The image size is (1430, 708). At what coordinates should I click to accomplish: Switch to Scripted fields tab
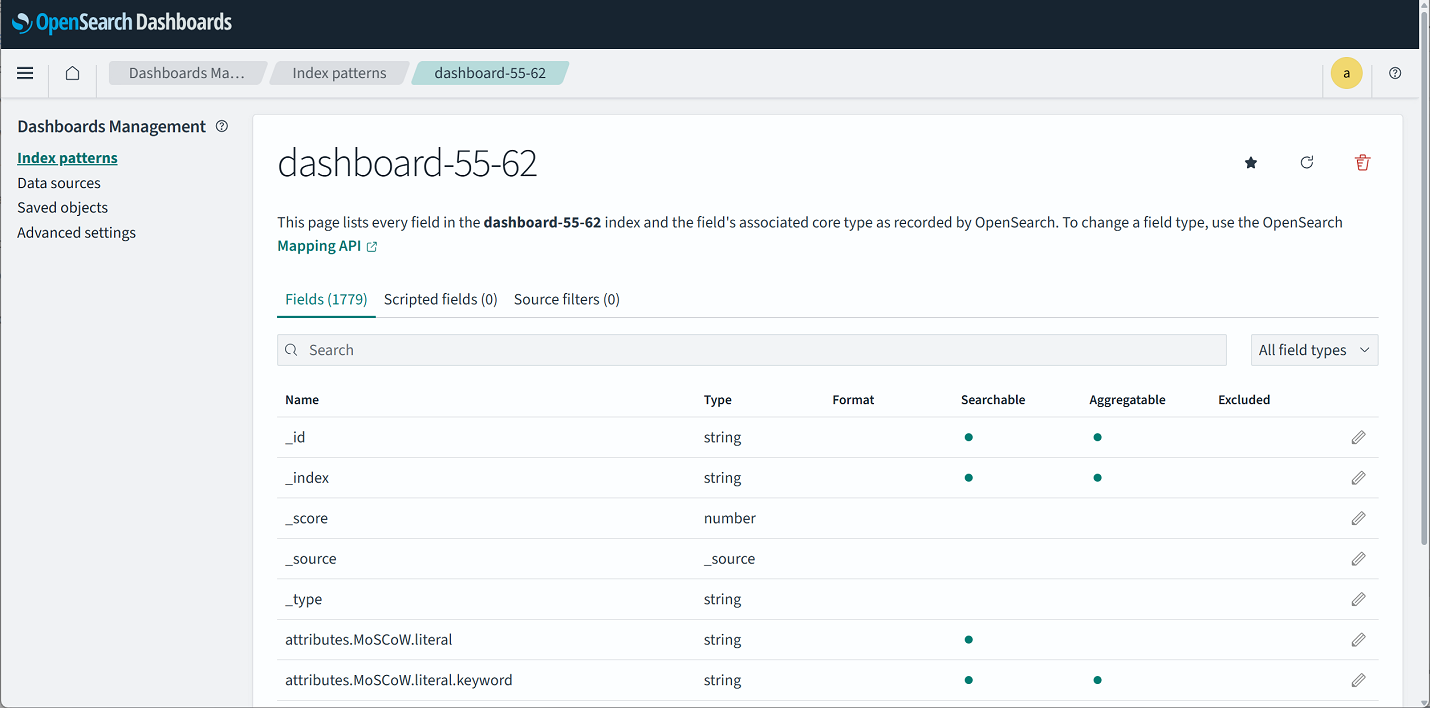[440, 299]
